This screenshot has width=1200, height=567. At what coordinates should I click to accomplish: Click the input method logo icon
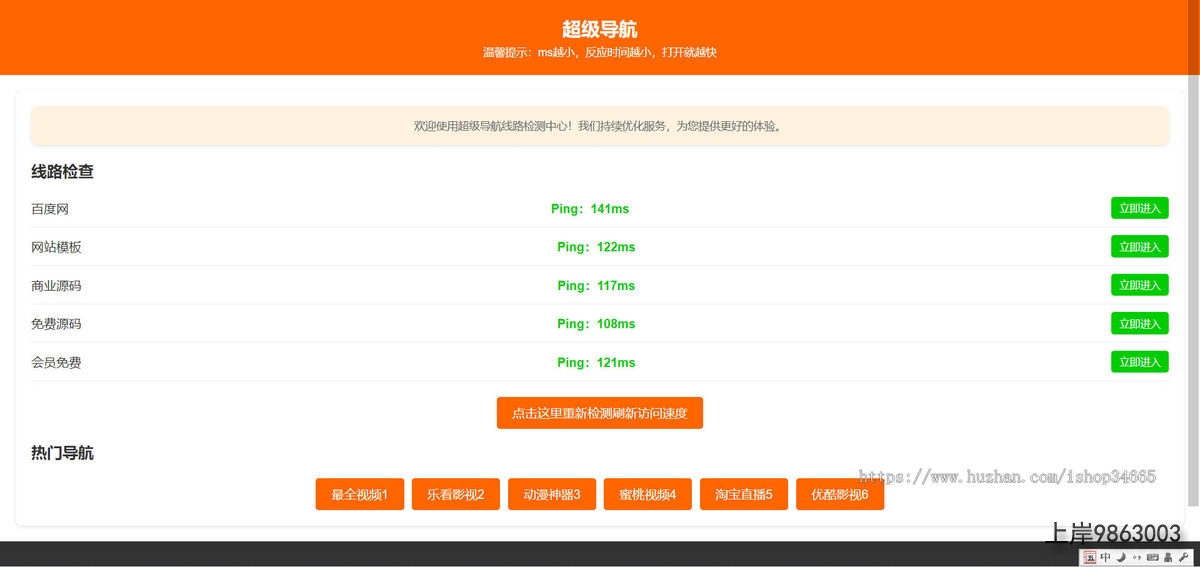point(1090,557)
